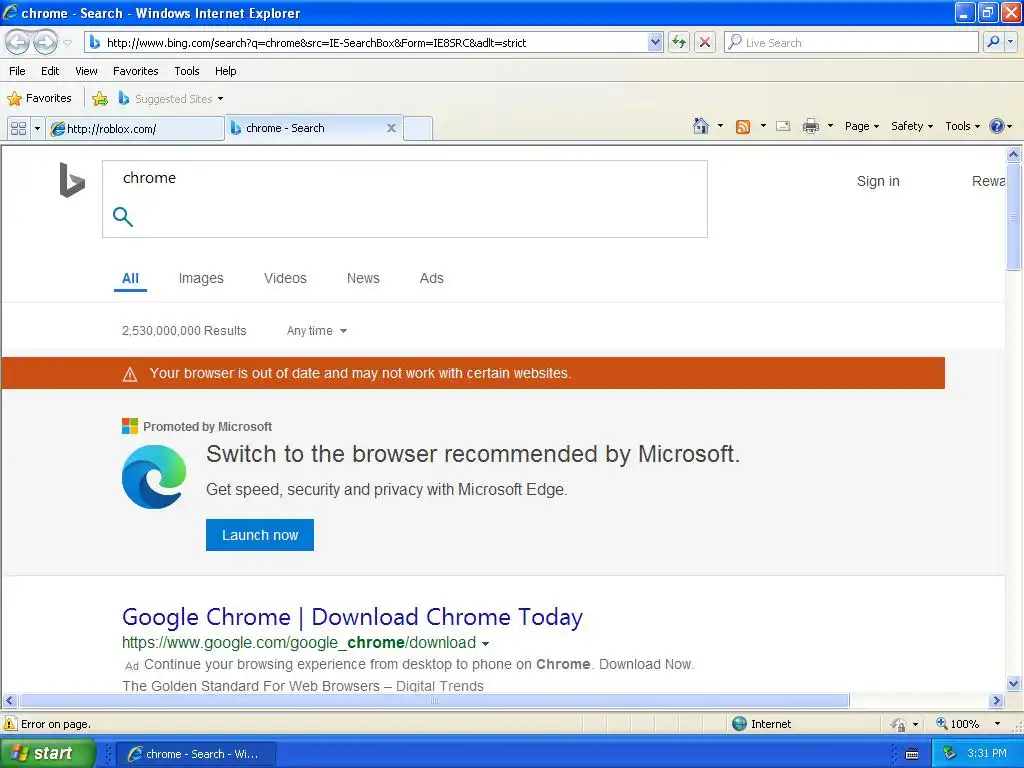Switch to the roblox.com tab
This screenshot has height=768, width=1024.
[x=135, y=129]
